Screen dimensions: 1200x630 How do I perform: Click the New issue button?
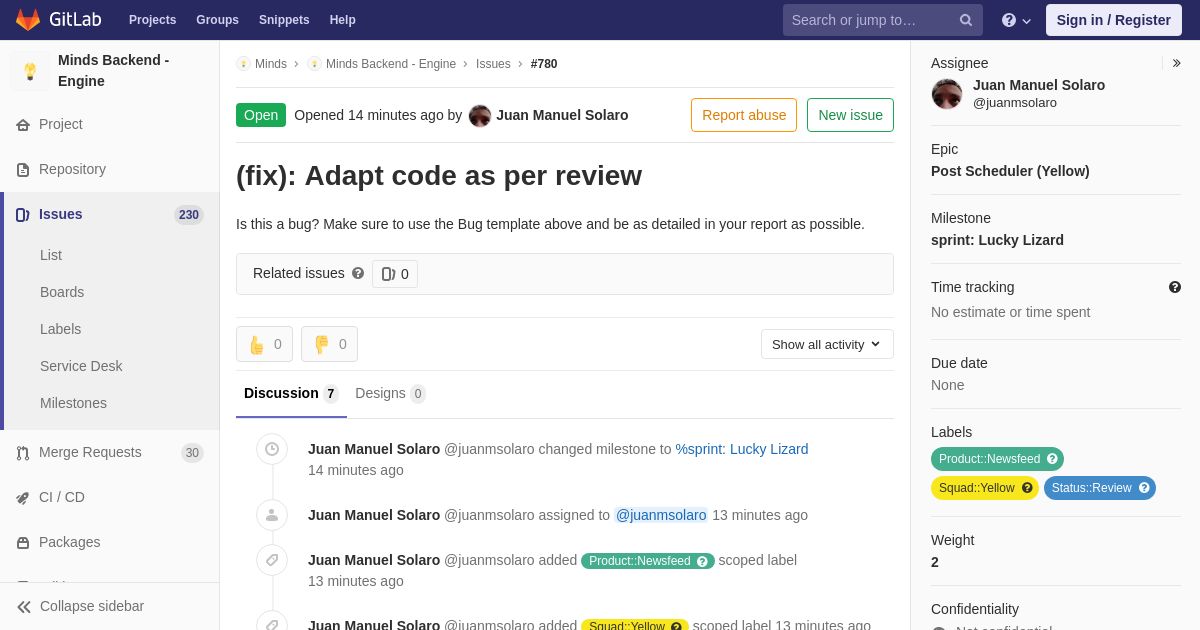pos(850,115)
